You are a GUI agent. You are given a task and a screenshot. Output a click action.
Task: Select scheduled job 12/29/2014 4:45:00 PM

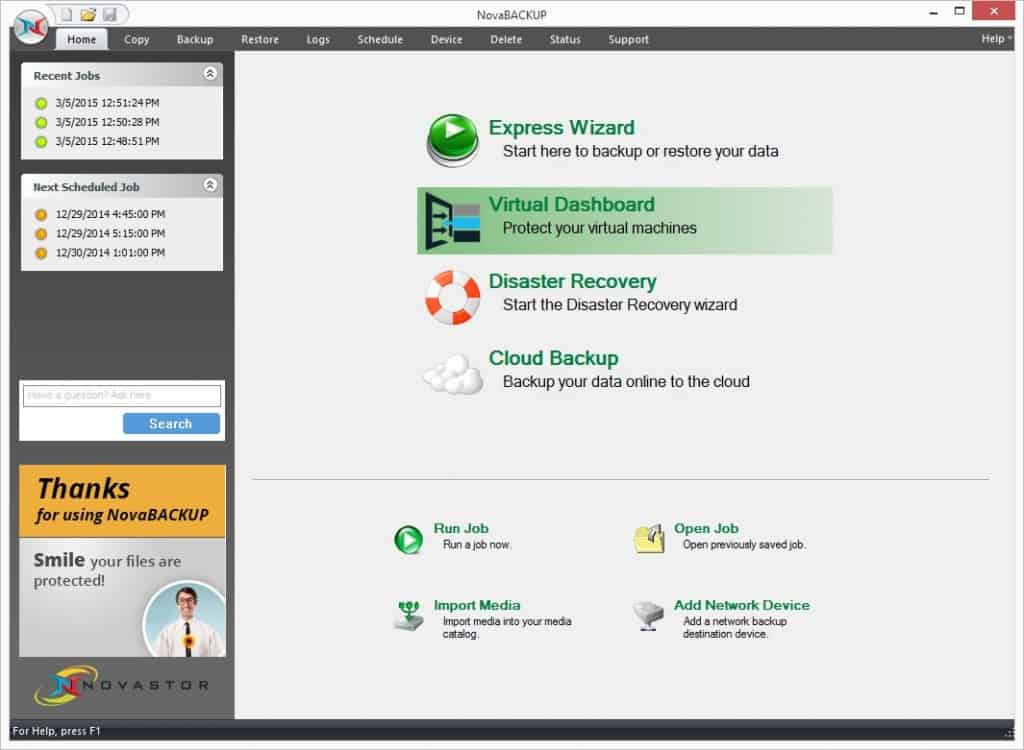click(x=110, y=214)
